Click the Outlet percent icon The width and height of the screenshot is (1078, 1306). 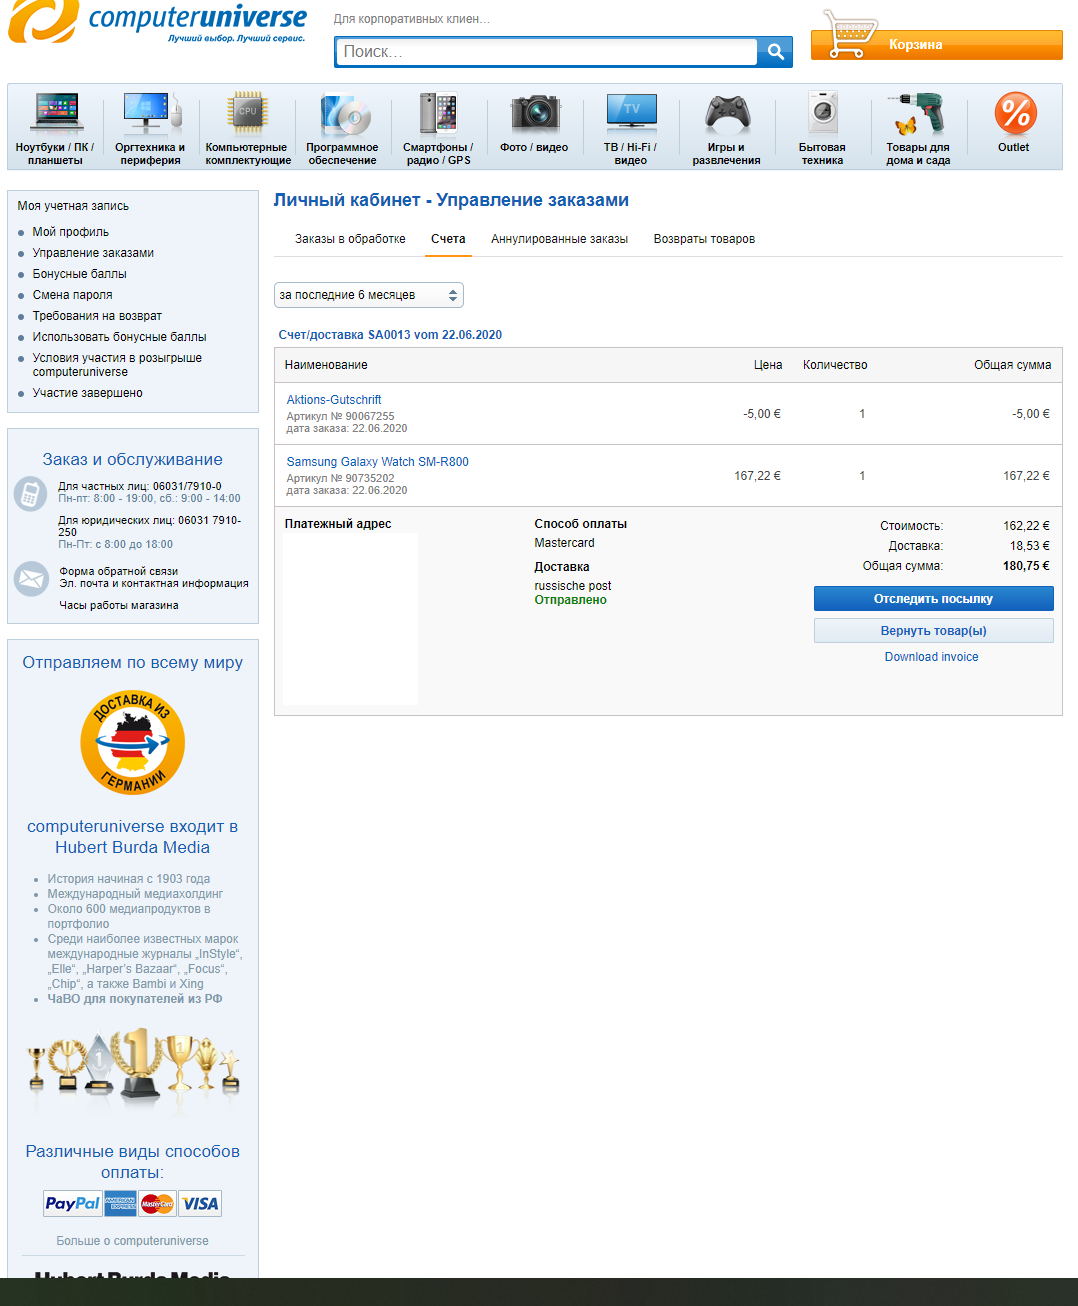1014,113
